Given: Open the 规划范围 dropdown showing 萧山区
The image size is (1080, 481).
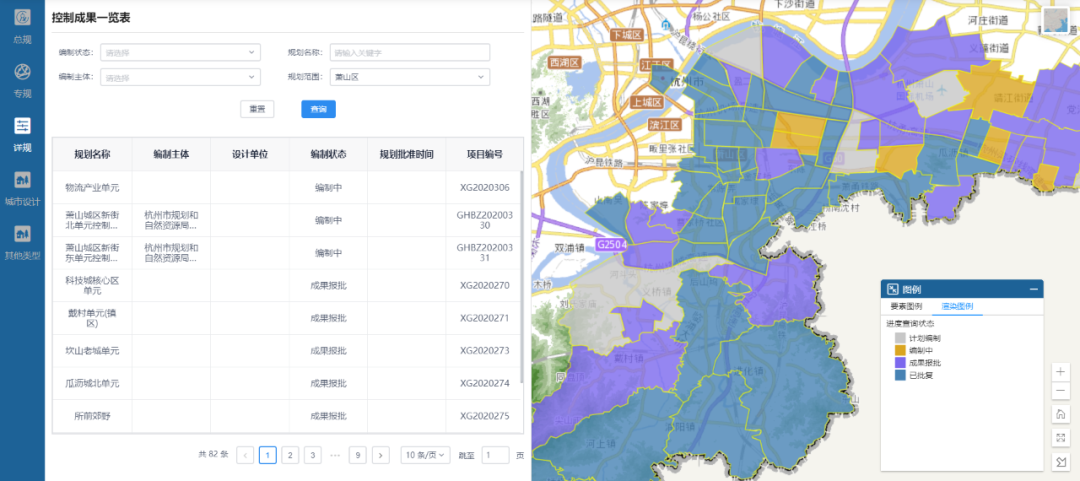Looking at the screenshot, I should point(410,77).
